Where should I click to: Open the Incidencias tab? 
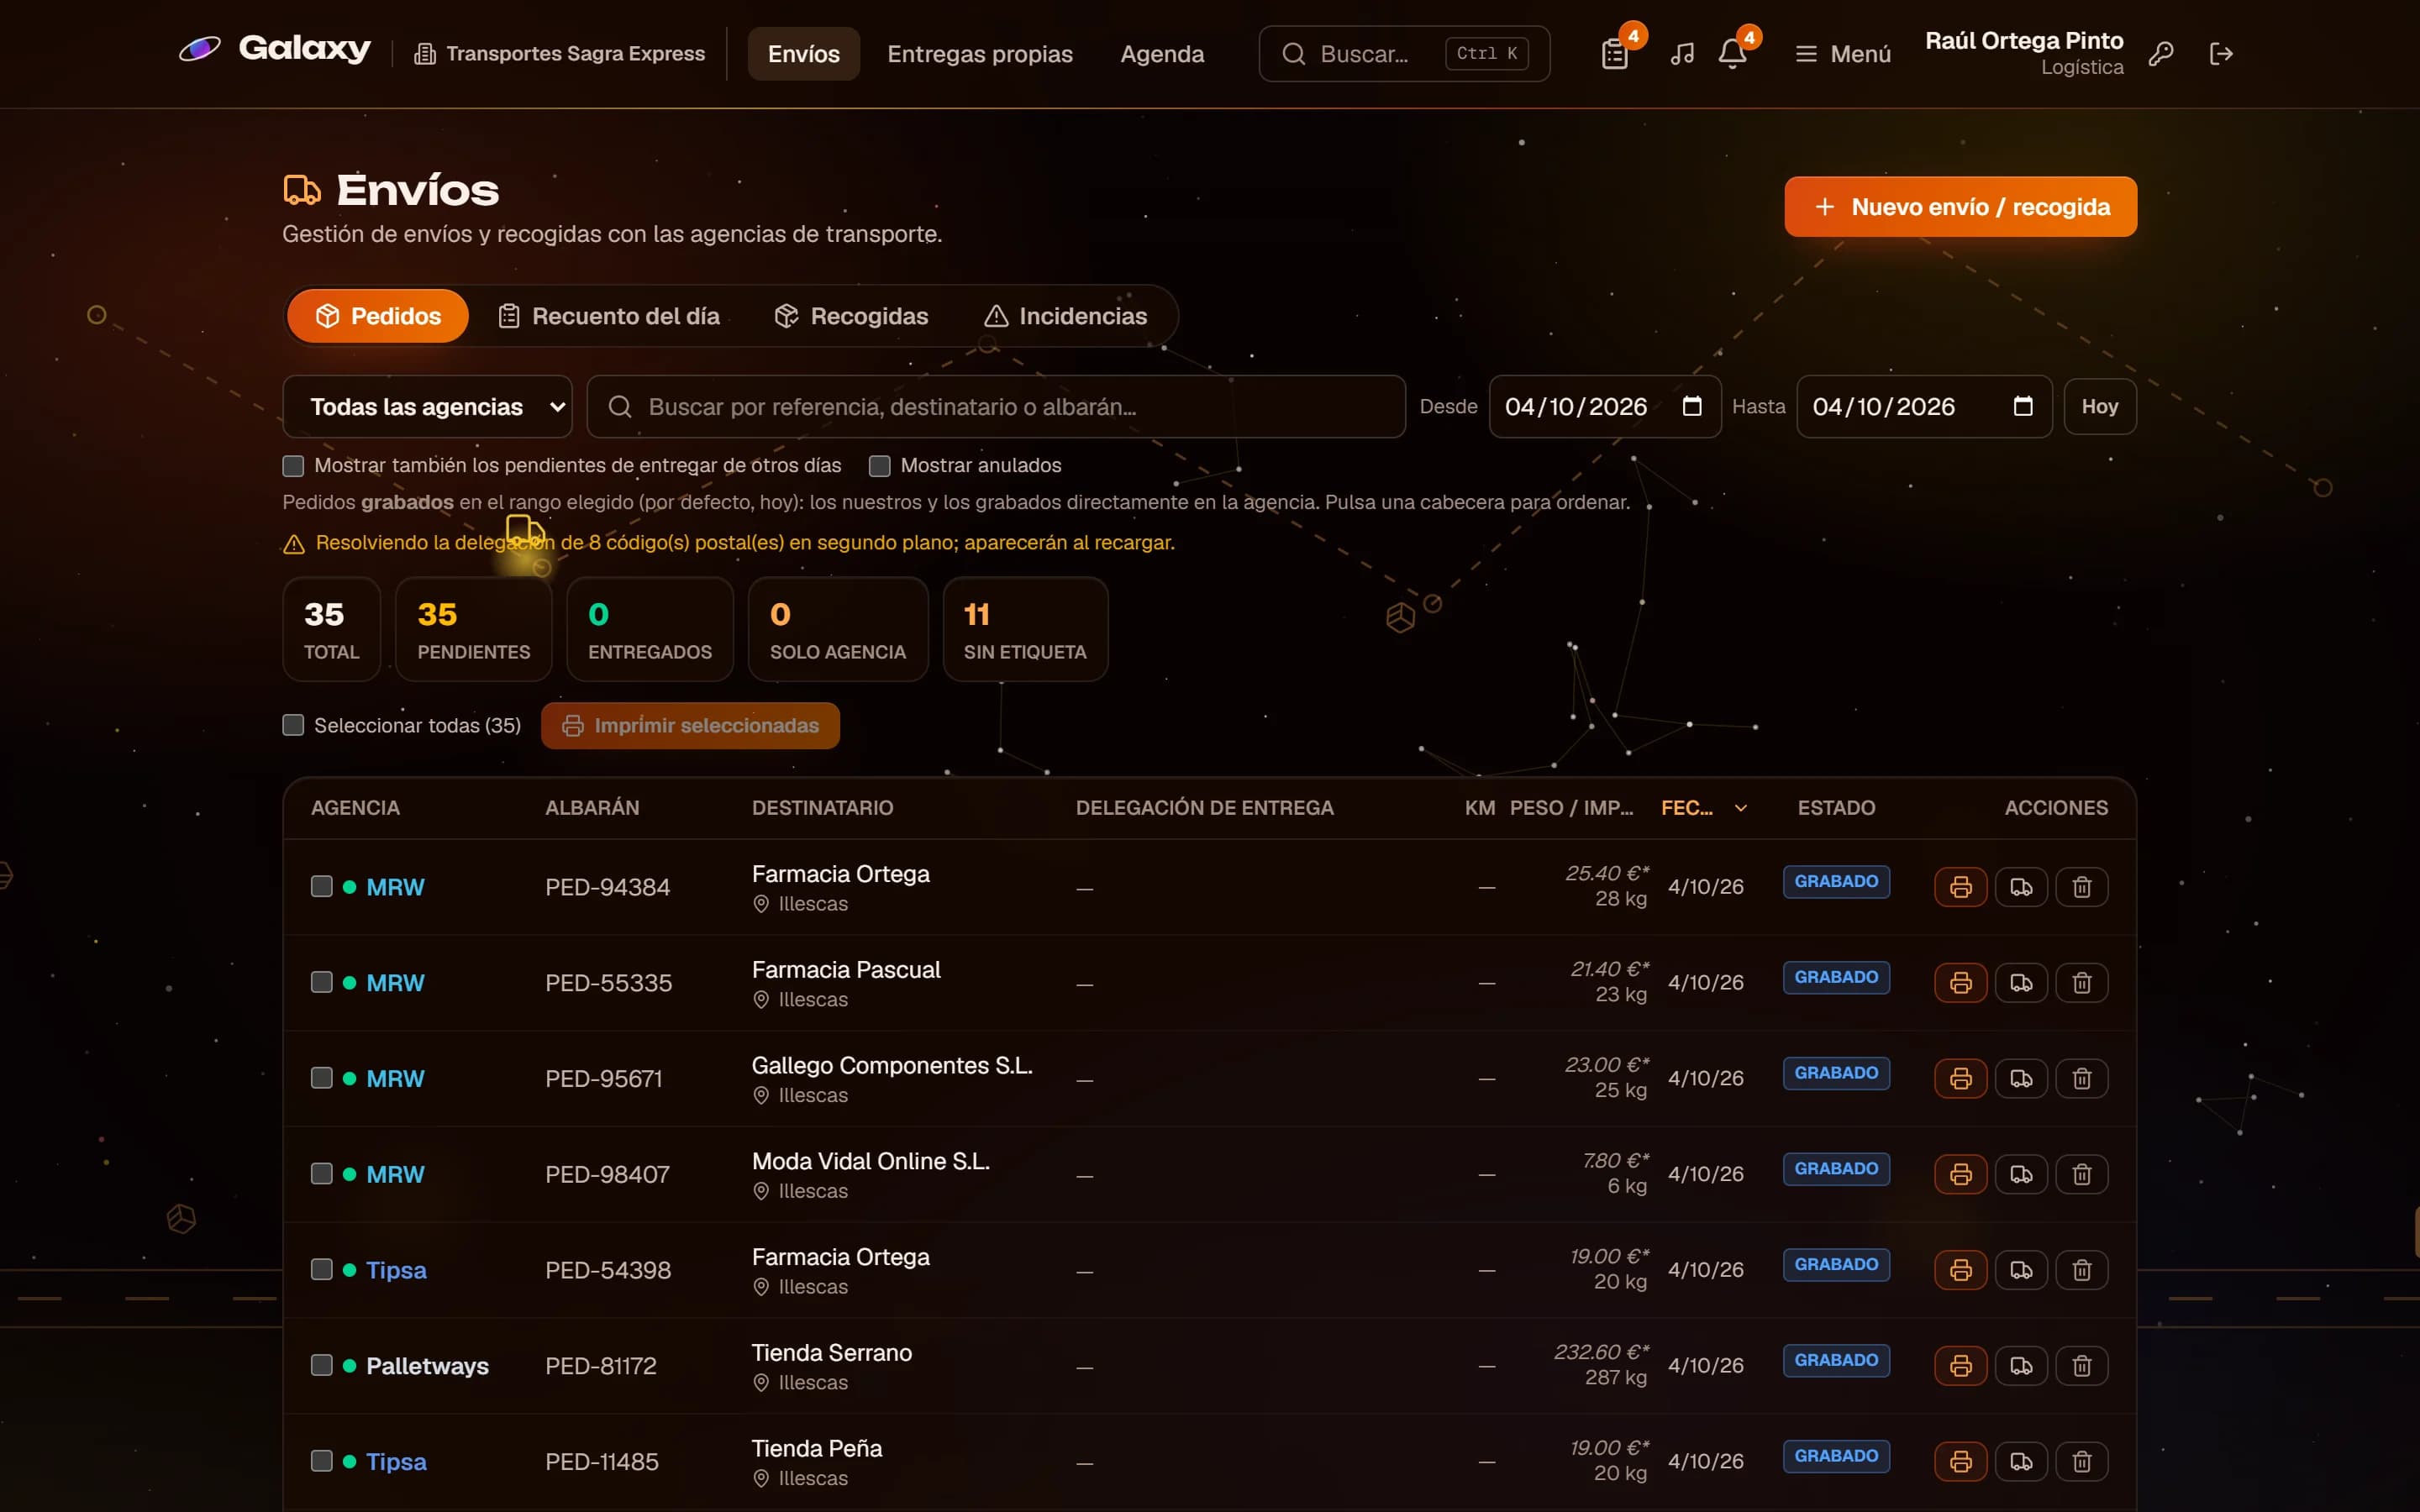tap(1066, 316)
